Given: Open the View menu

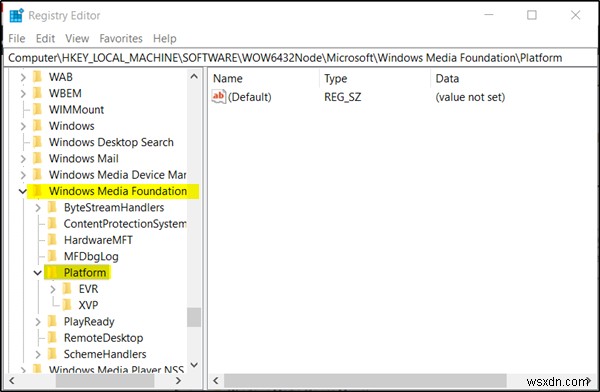Looking at the screenshot, I should click(77, 38).
